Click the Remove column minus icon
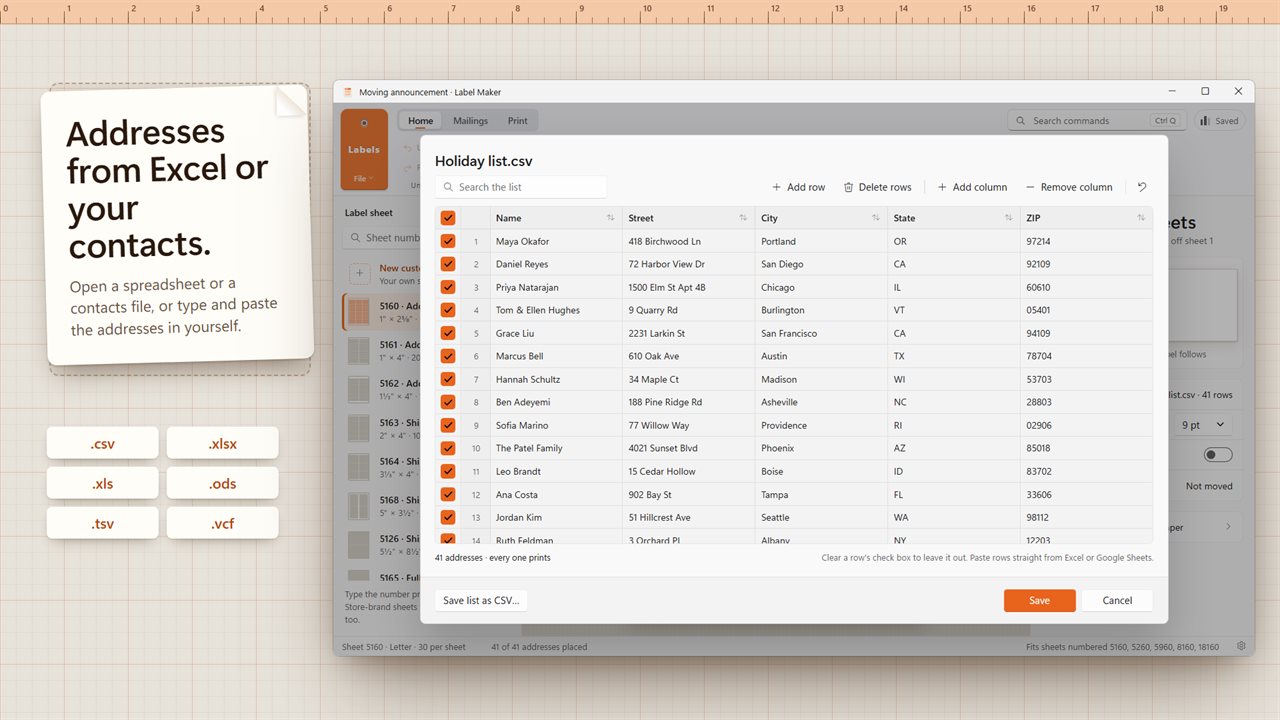The height and width of the screenshot is (720, 1280). [1030, 187]
